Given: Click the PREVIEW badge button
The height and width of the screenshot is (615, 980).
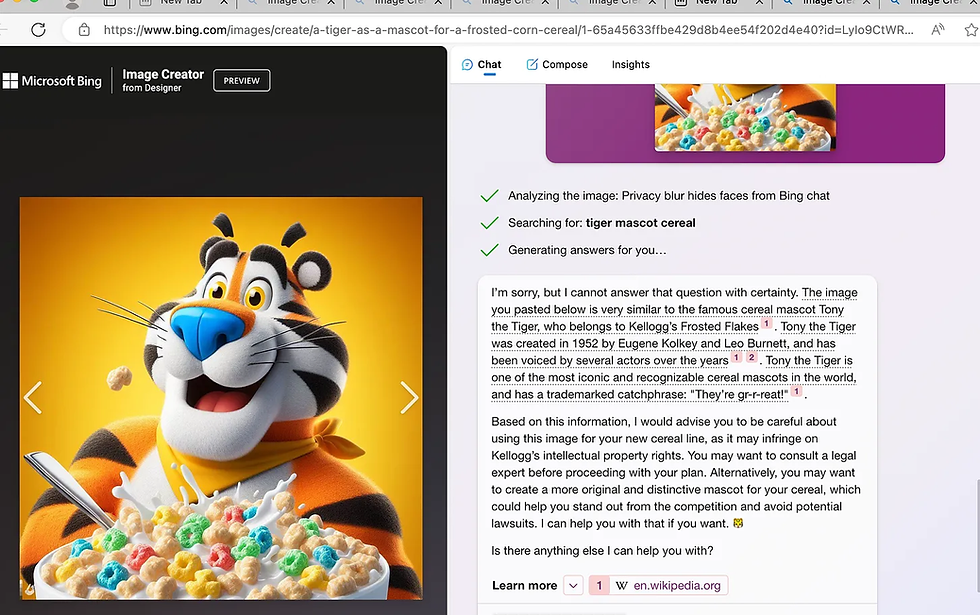Looking at the screenshot, I should [x=242, y=81].
